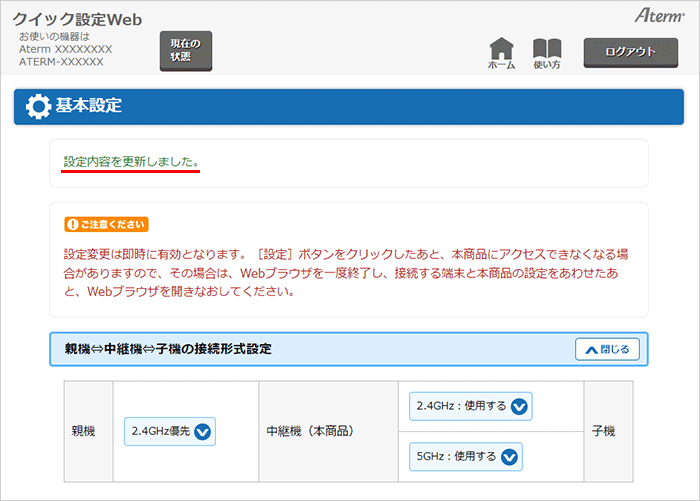700x501 pixels.
Task: Click the 基本設定 page heading bar
Action: pyautogui.click(x=349, y=106)
